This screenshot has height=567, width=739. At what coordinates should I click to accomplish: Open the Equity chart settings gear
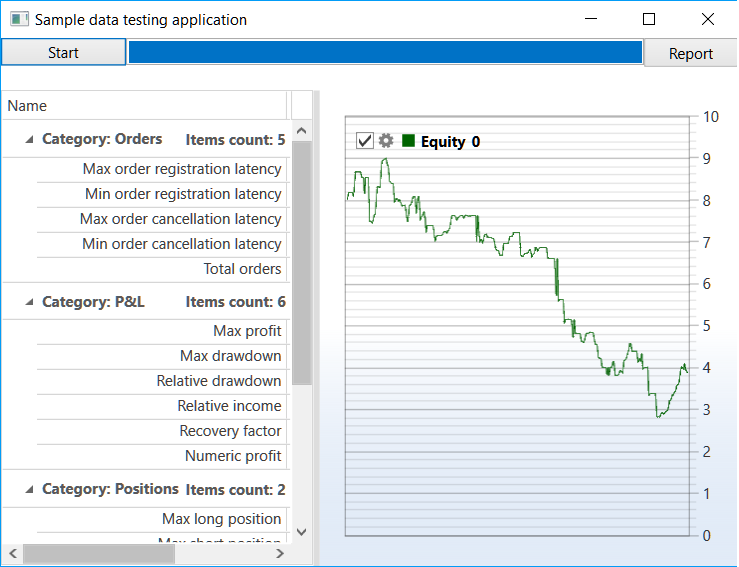(x=386, y=140)
